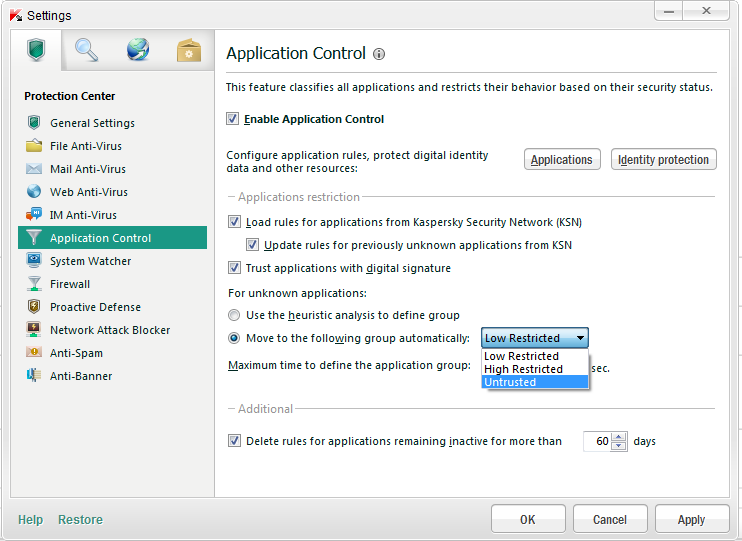Increase the inactive days spinner value
Image resolution: width=742 pixels, height=541 pixels.
pos(621,437)
